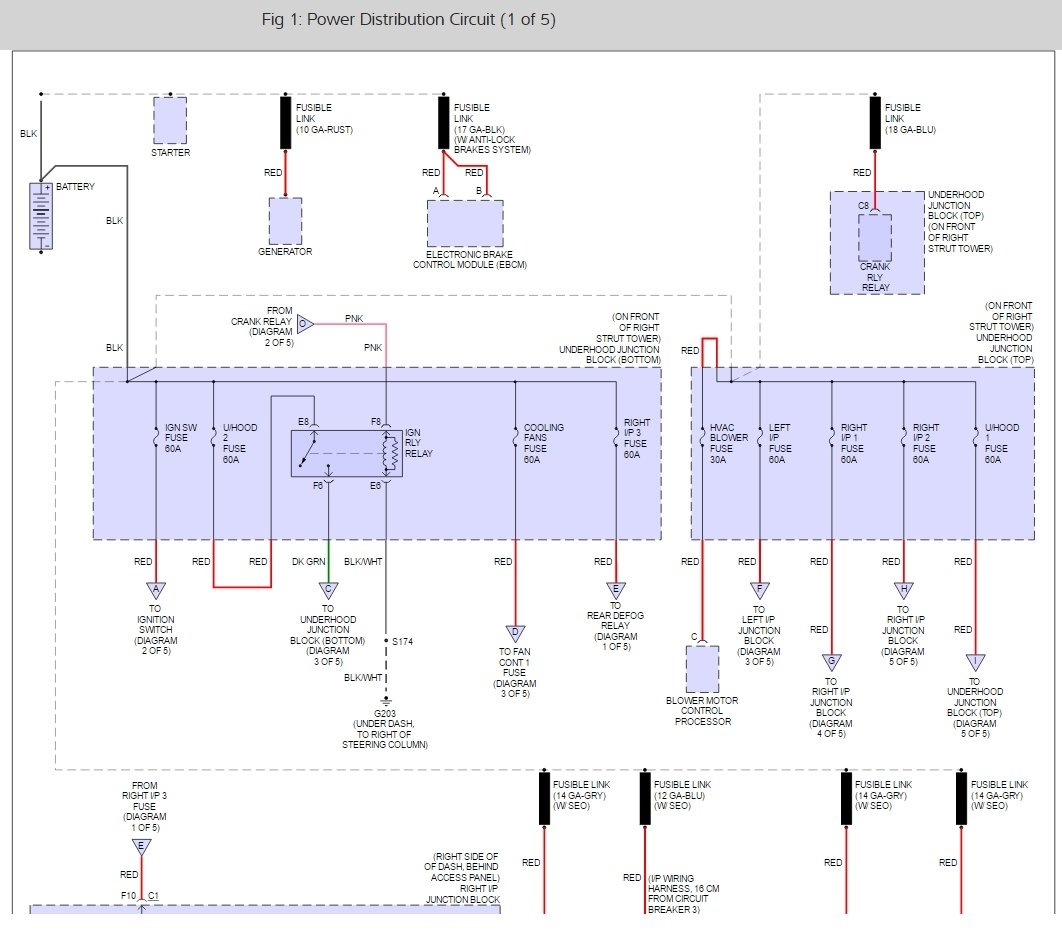Viewport: 1062px width, 934px height.
Task: Select connector arrow G to right I/P block
Action: click(x=832, y=662)
